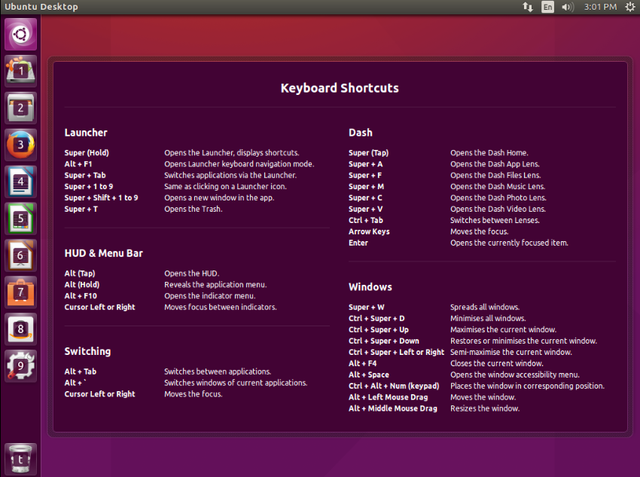Click the Ubuntu Desktop title in top panel
The image size is (640, 477).
pos(39,7)
